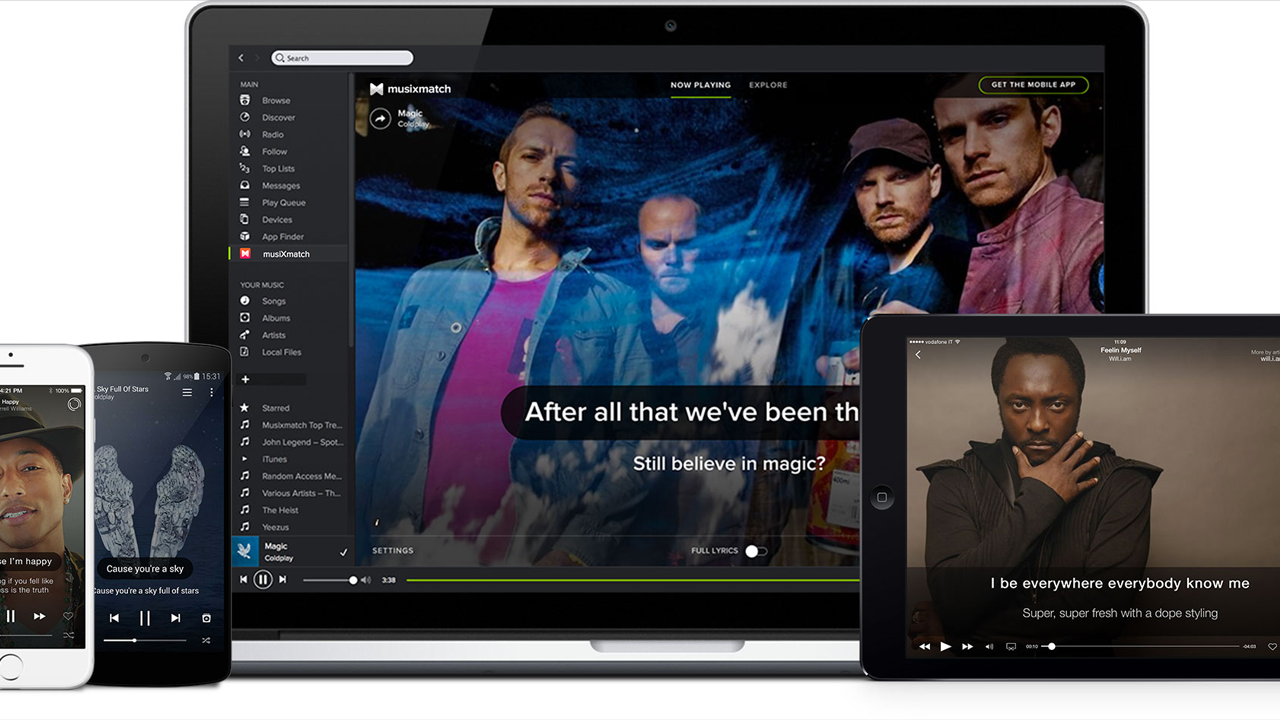
Task: Click the tablet song progress slider
Action: [1141, 647]
